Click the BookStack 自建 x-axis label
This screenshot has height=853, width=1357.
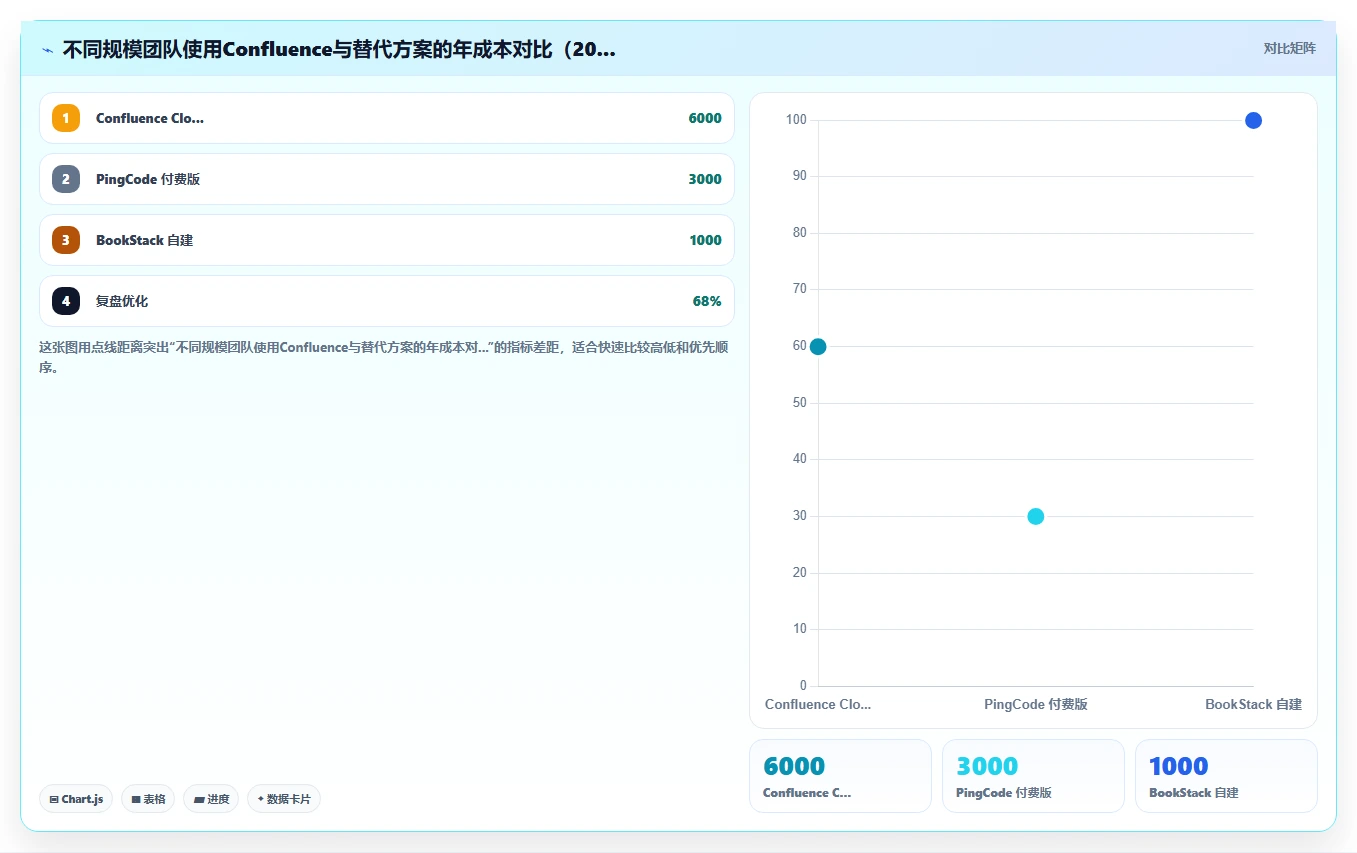click(x=1253, y=704)
